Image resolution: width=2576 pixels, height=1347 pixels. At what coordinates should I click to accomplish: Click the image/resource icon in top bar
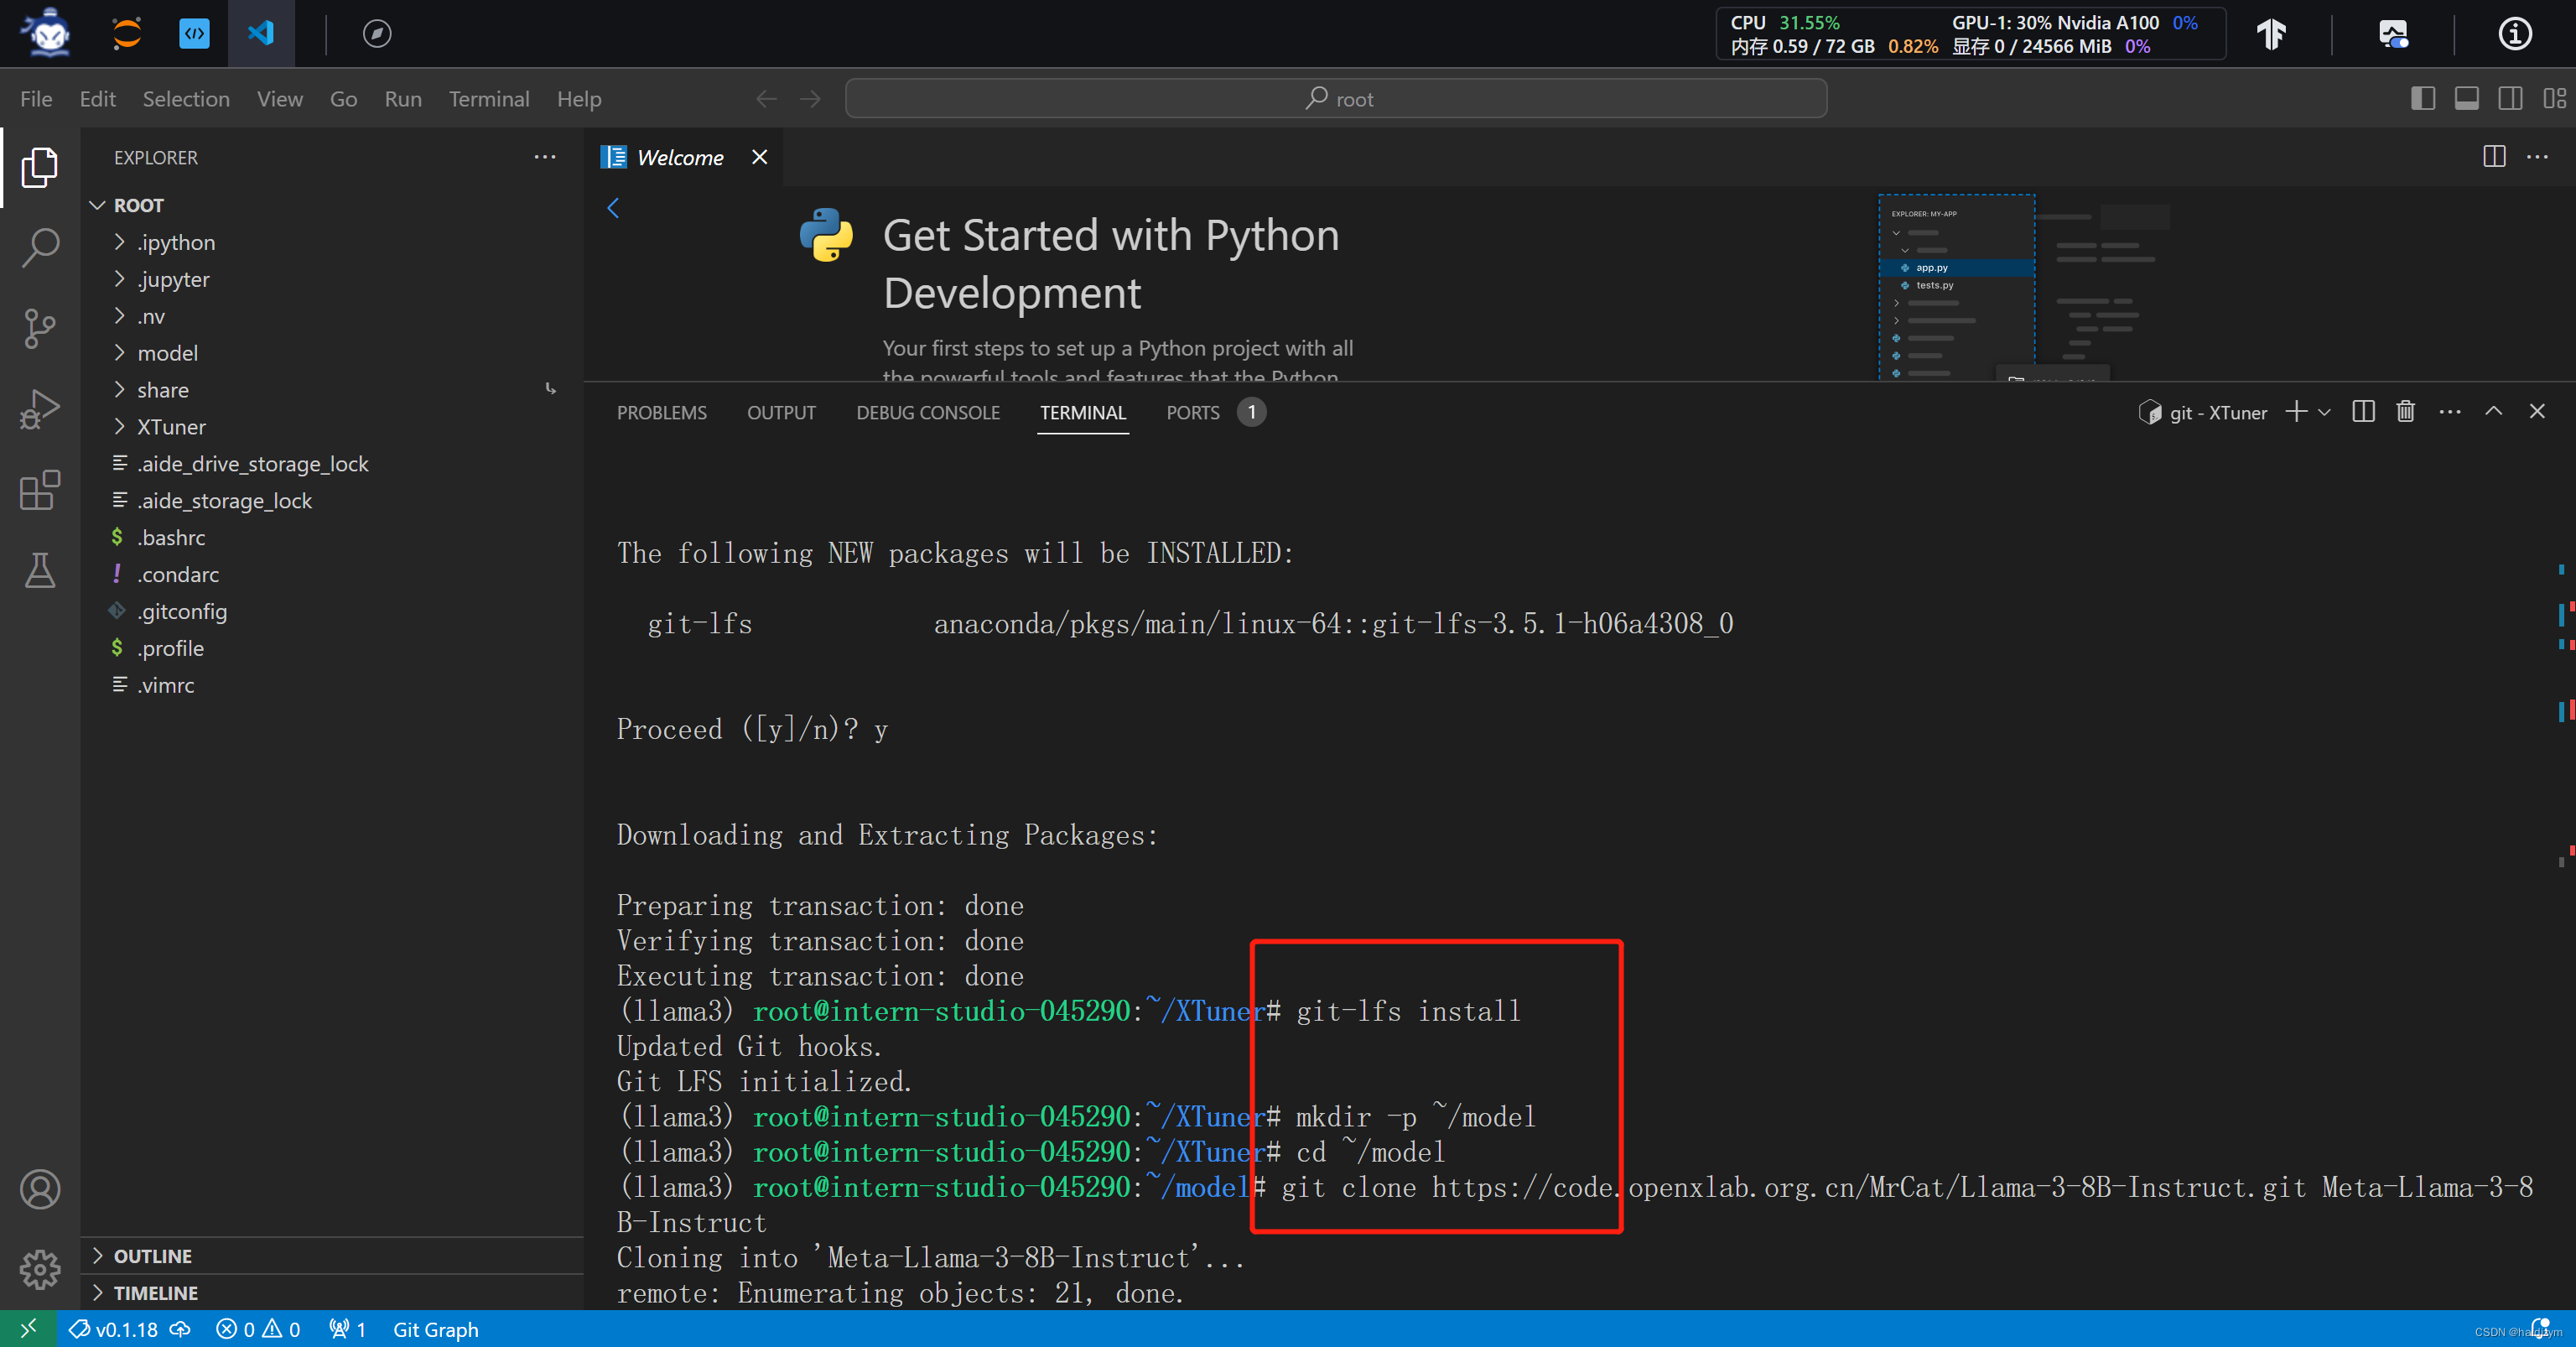[x=2393, y=34]
